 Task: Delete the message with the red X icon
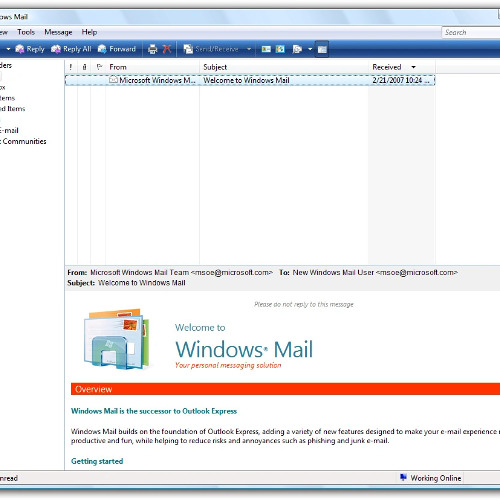point(167,49)
